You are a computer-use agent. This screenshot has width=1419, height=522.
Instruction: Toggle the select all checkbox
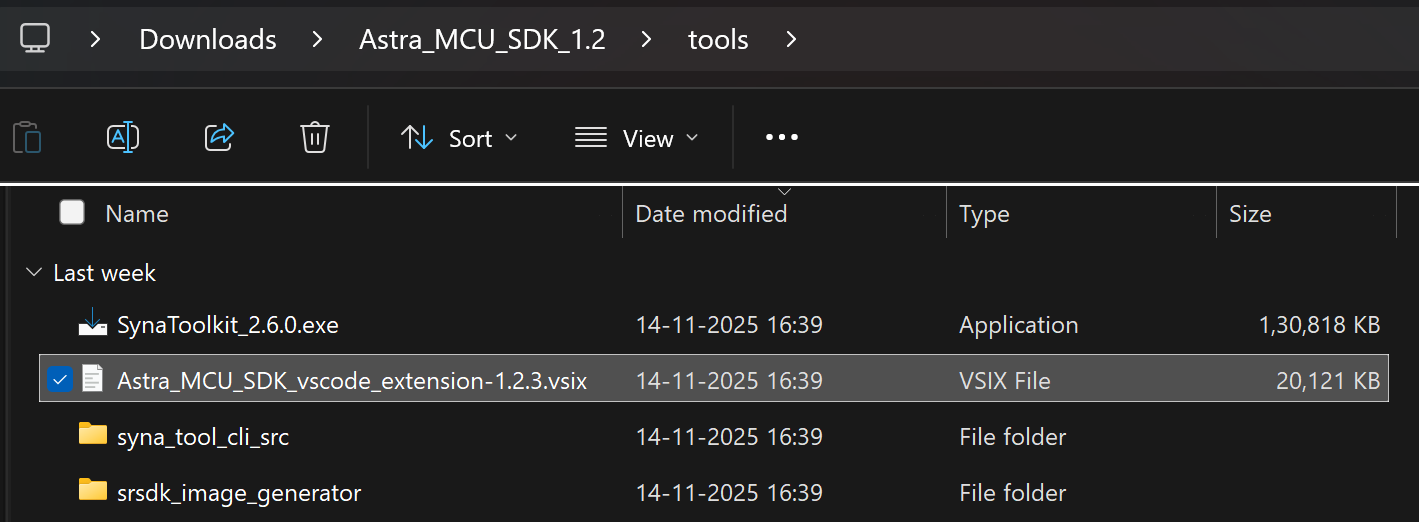(72, 213)
